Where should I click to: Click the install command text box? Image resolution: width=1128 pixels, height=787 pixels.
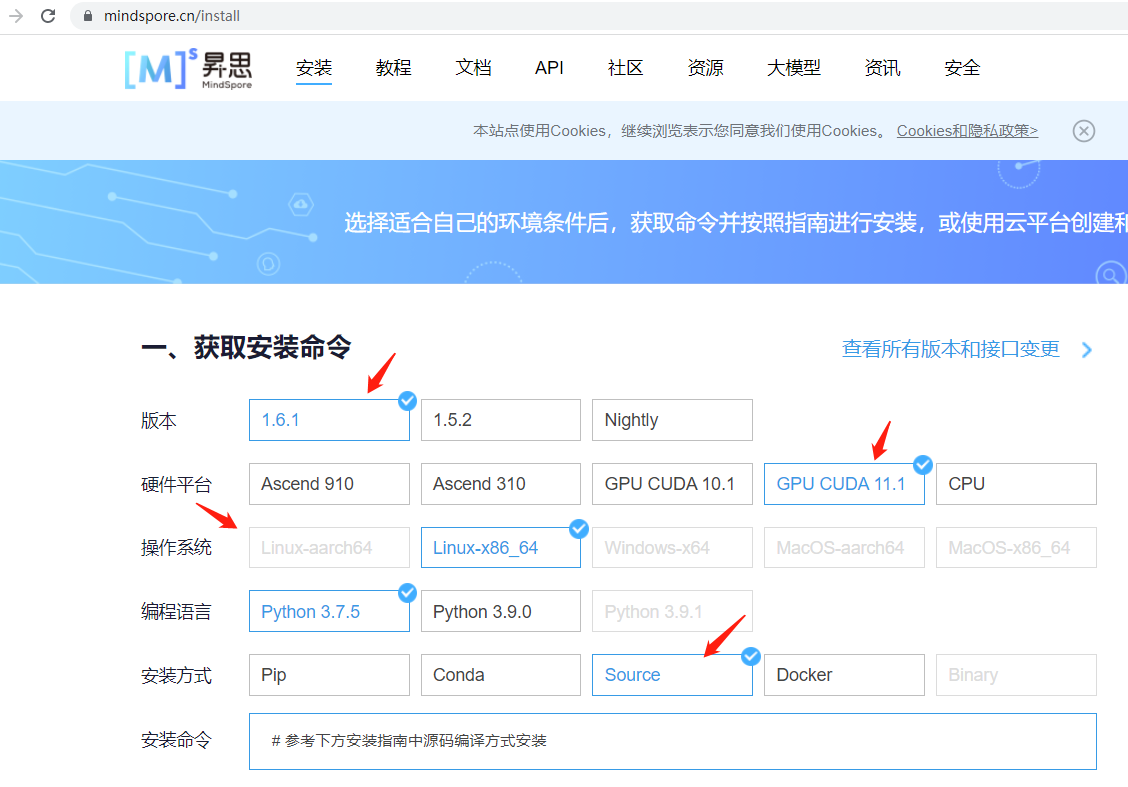coord(673,741)
